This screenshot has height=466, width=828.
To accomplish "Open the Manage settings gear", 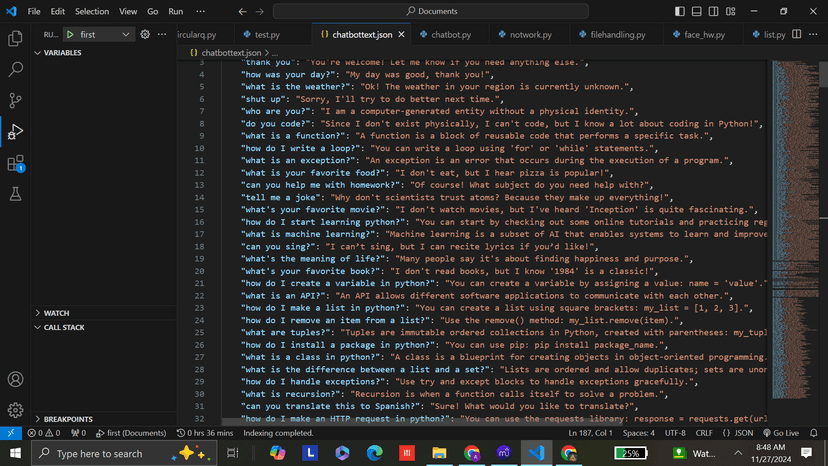I will [x=15, y=410].
